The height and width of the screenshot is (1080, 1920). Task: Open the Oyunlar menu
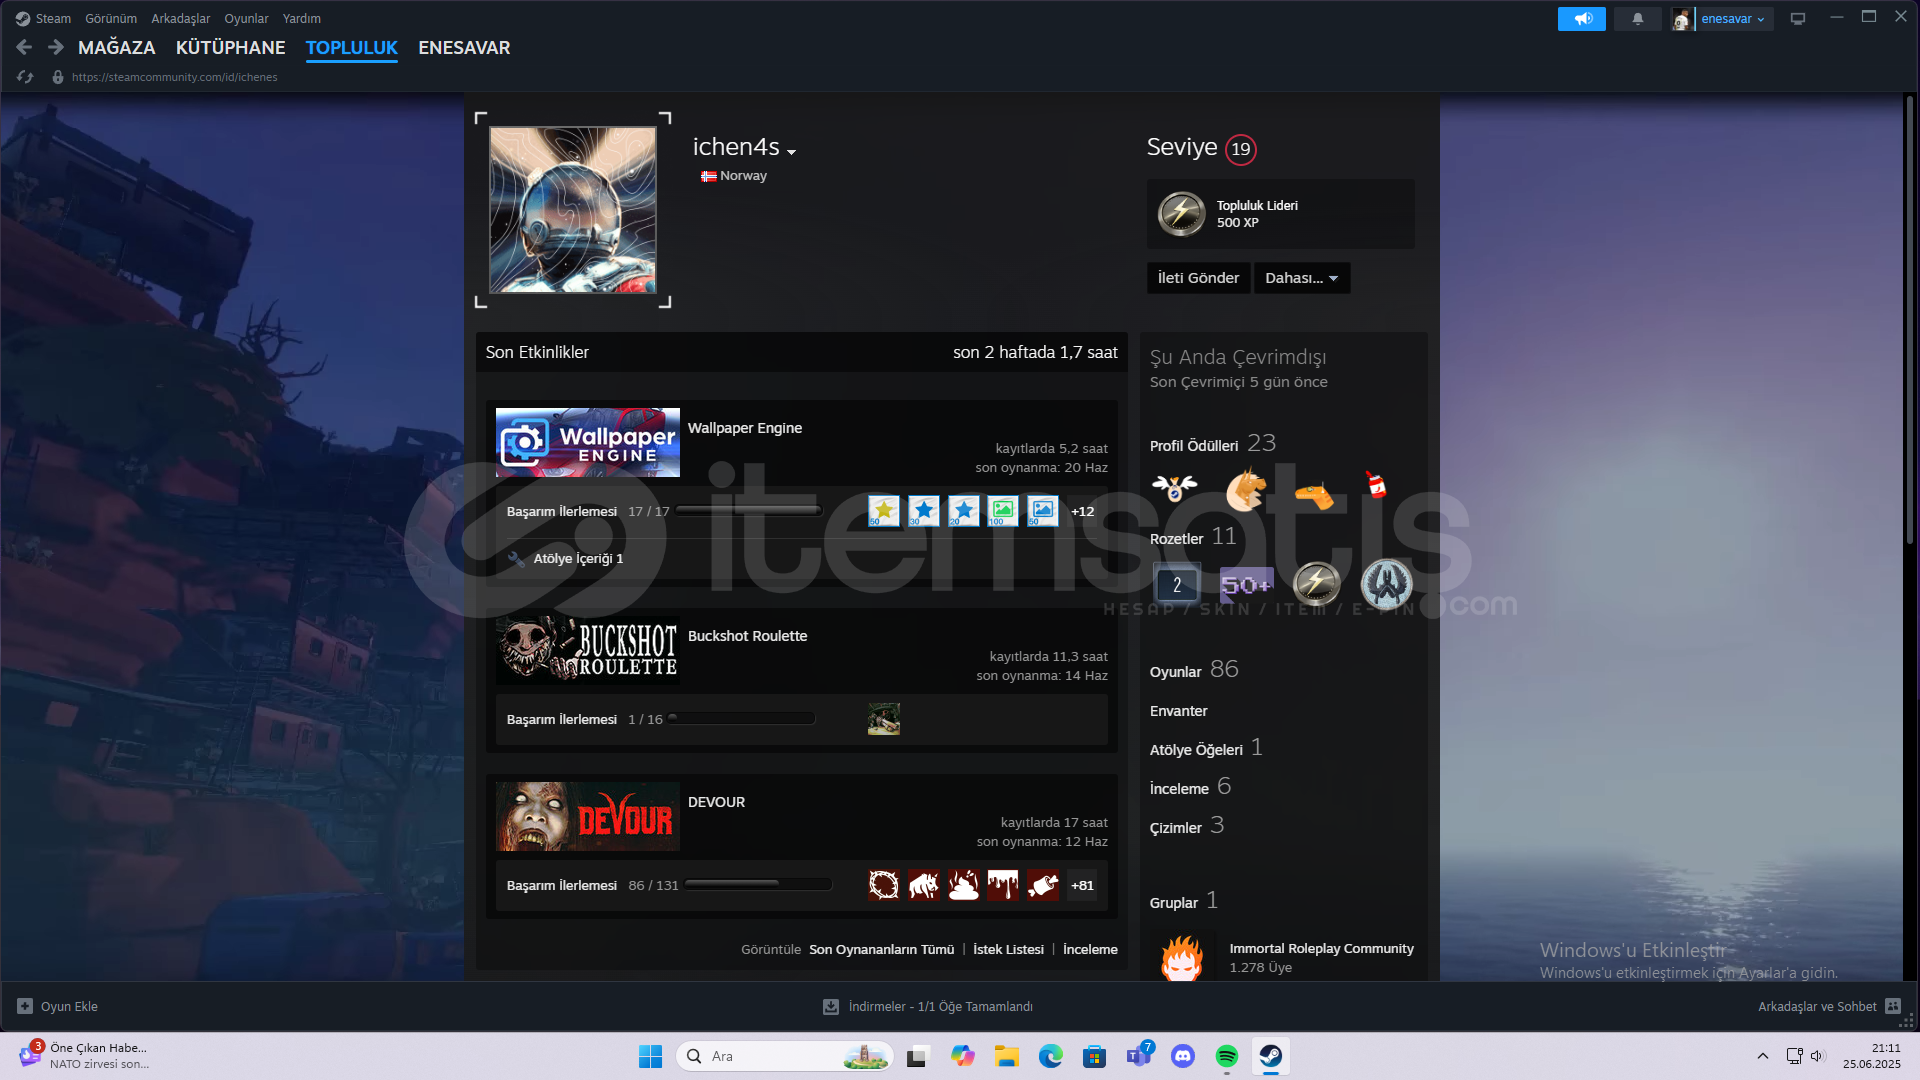[246, 18]
